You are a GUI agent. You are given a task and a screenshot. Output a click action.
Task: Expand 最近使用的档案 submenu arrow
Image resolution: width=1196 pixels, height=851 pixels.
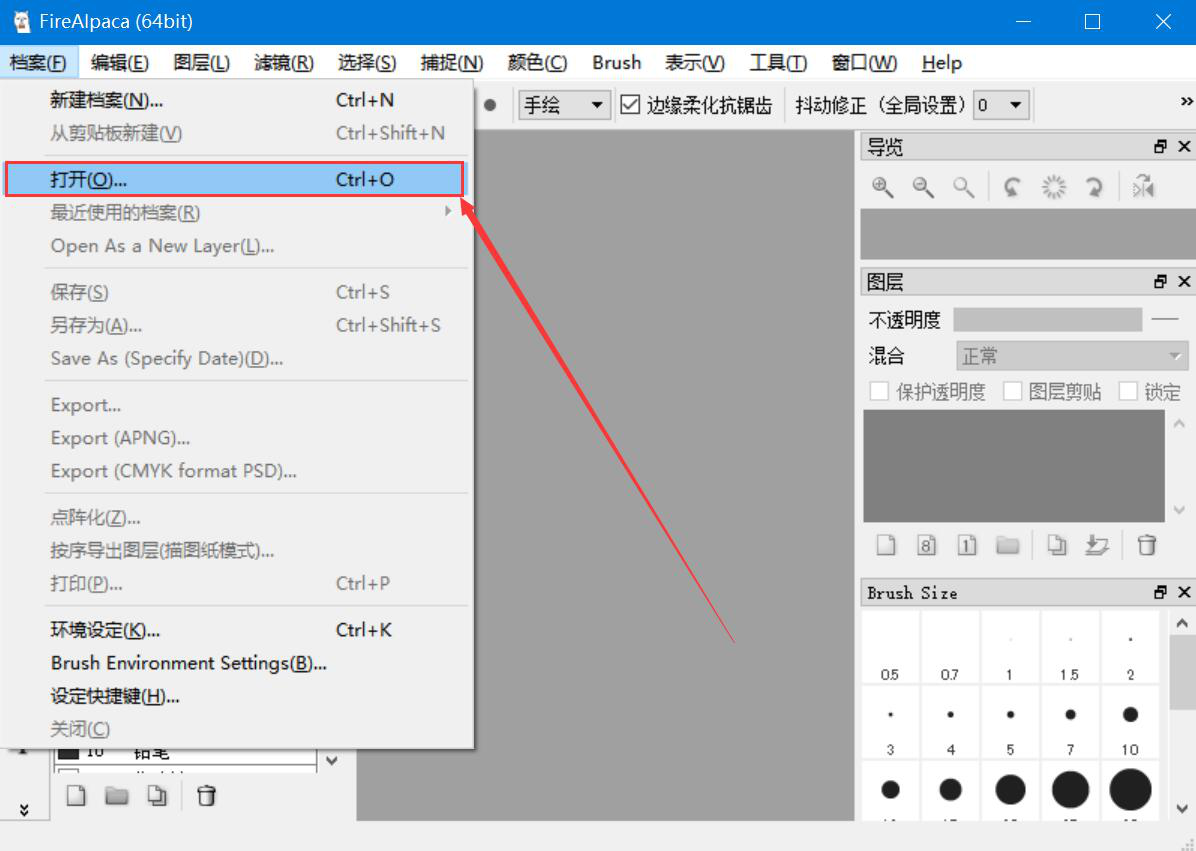448,211
